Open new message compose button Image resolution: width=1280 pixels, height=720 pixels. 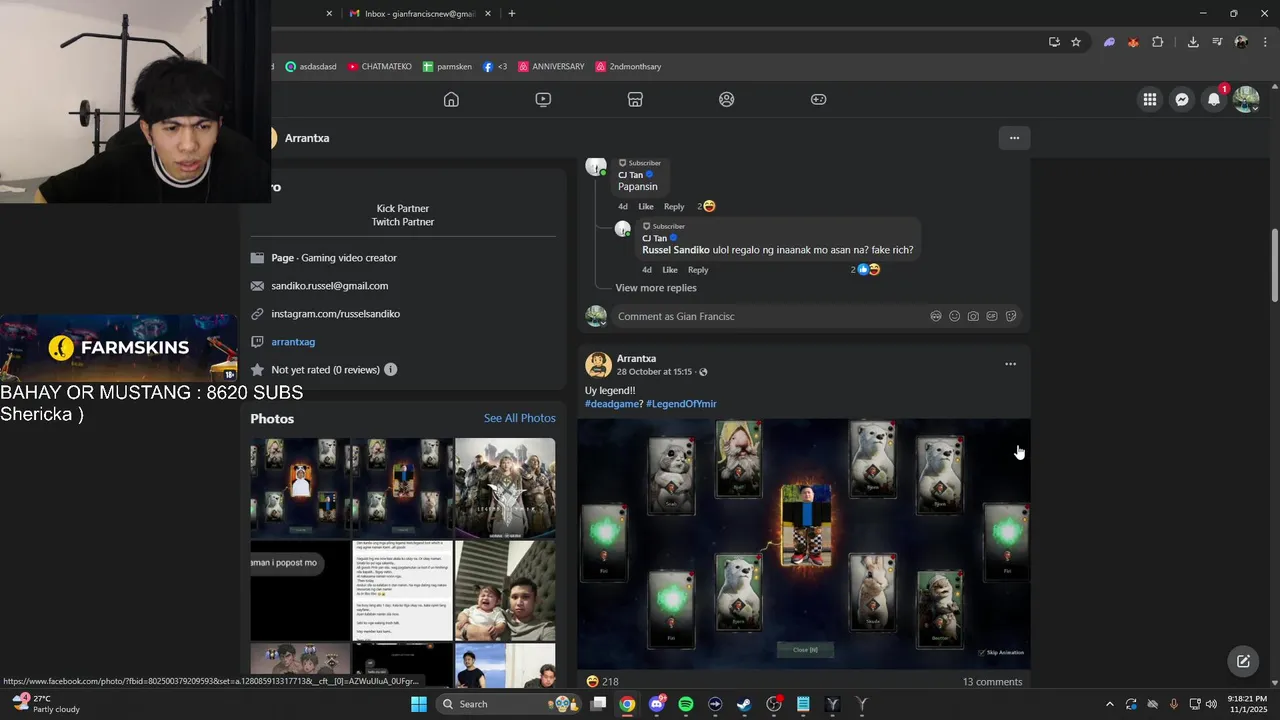[x=1243, y=661]
